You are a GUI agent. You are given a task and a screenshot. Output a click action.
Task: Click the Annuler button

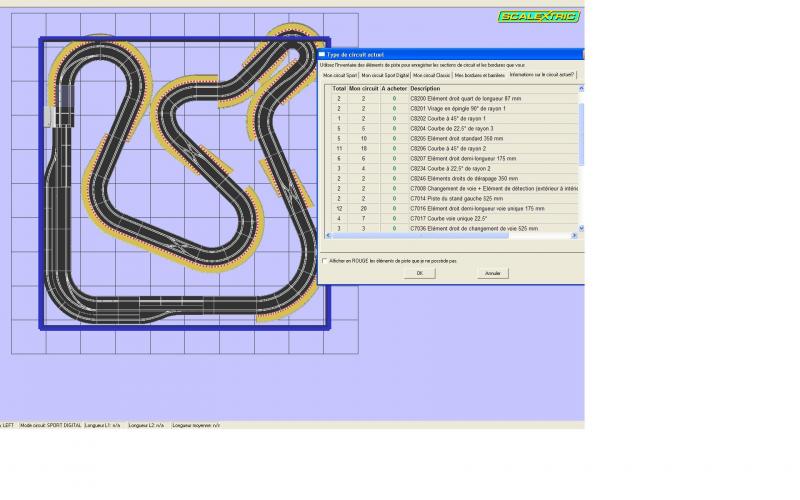[x=492, y=273]
